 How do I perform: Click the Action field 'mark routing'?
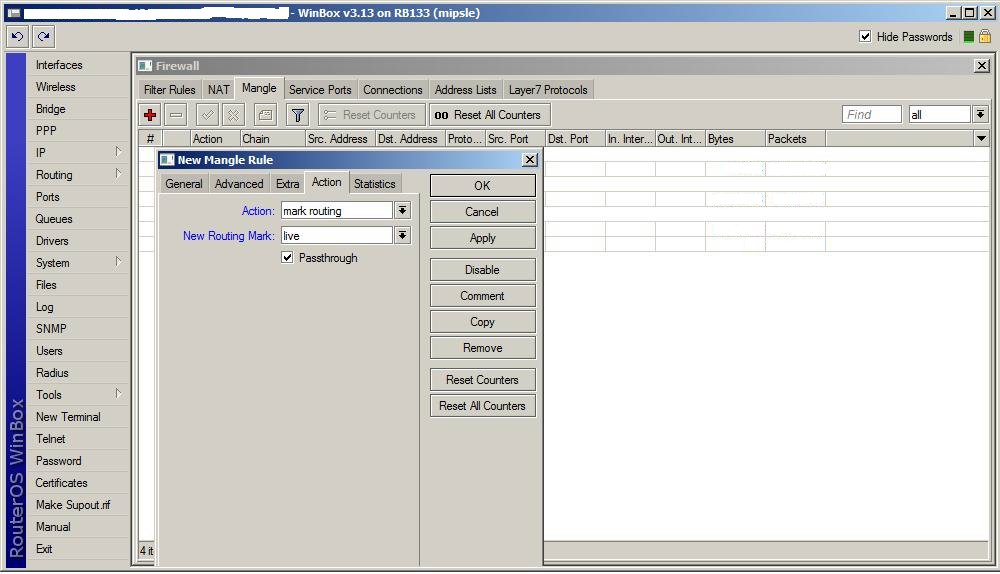[337, 210]
